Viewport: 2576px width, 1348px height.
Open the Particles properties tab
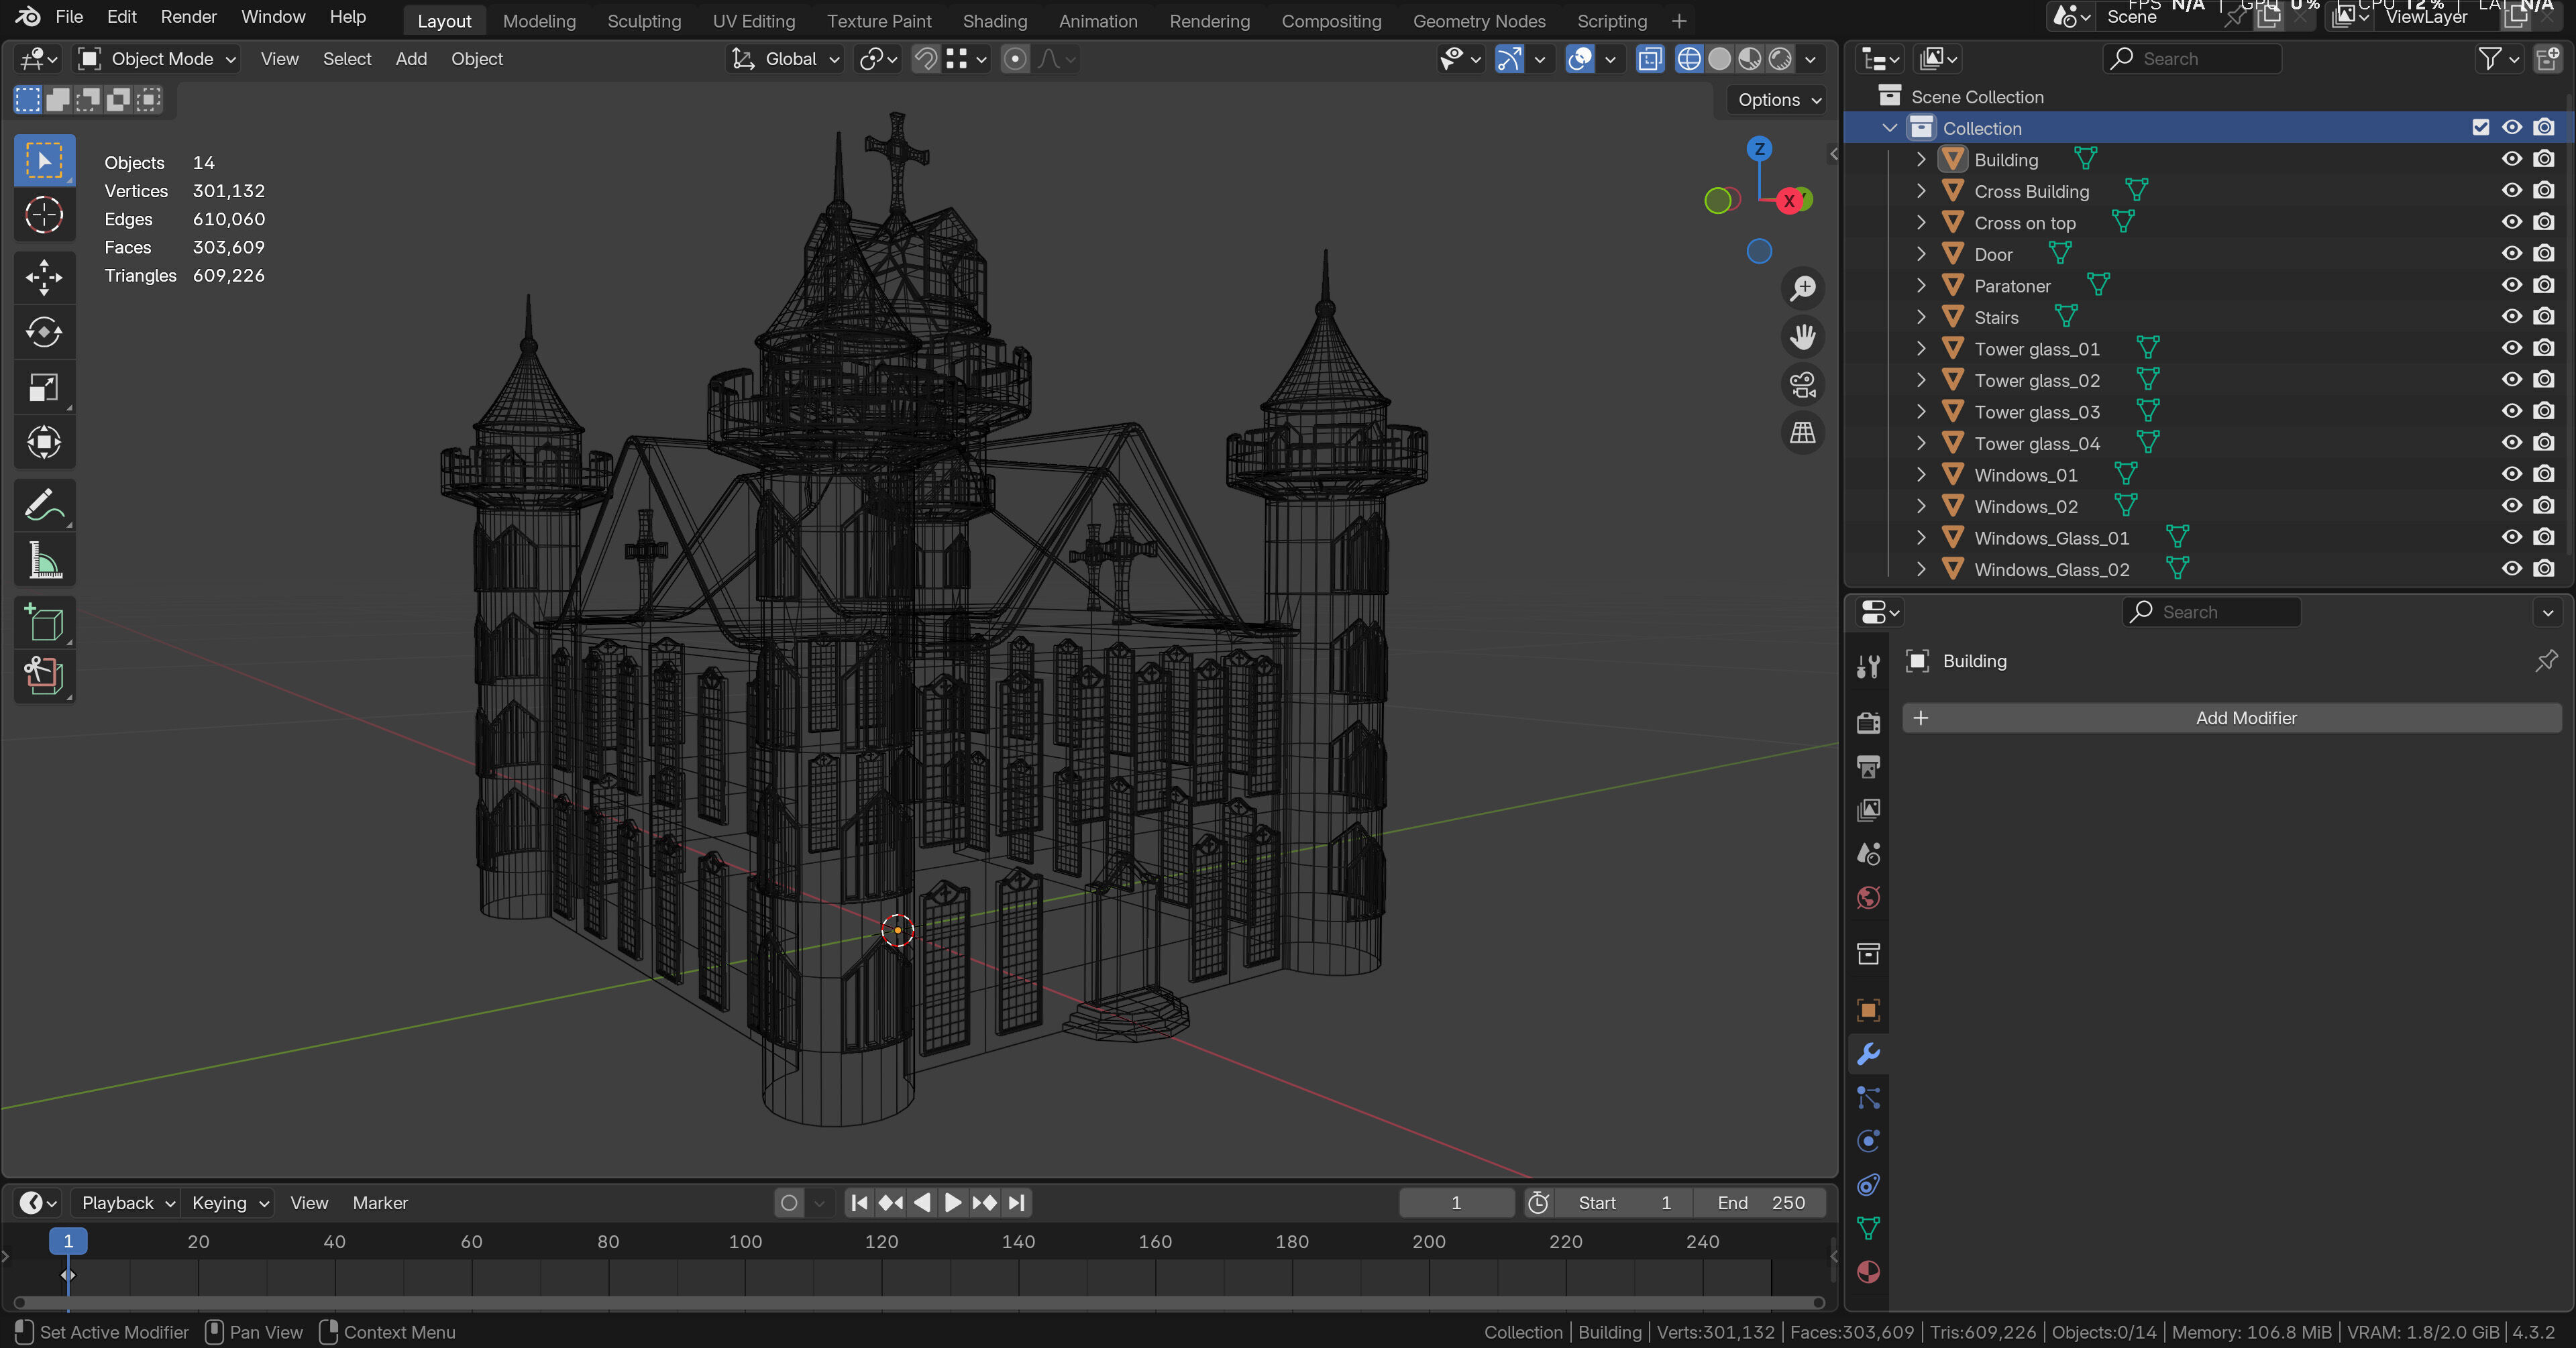pyautogui.click(x=1868, y=1098)
